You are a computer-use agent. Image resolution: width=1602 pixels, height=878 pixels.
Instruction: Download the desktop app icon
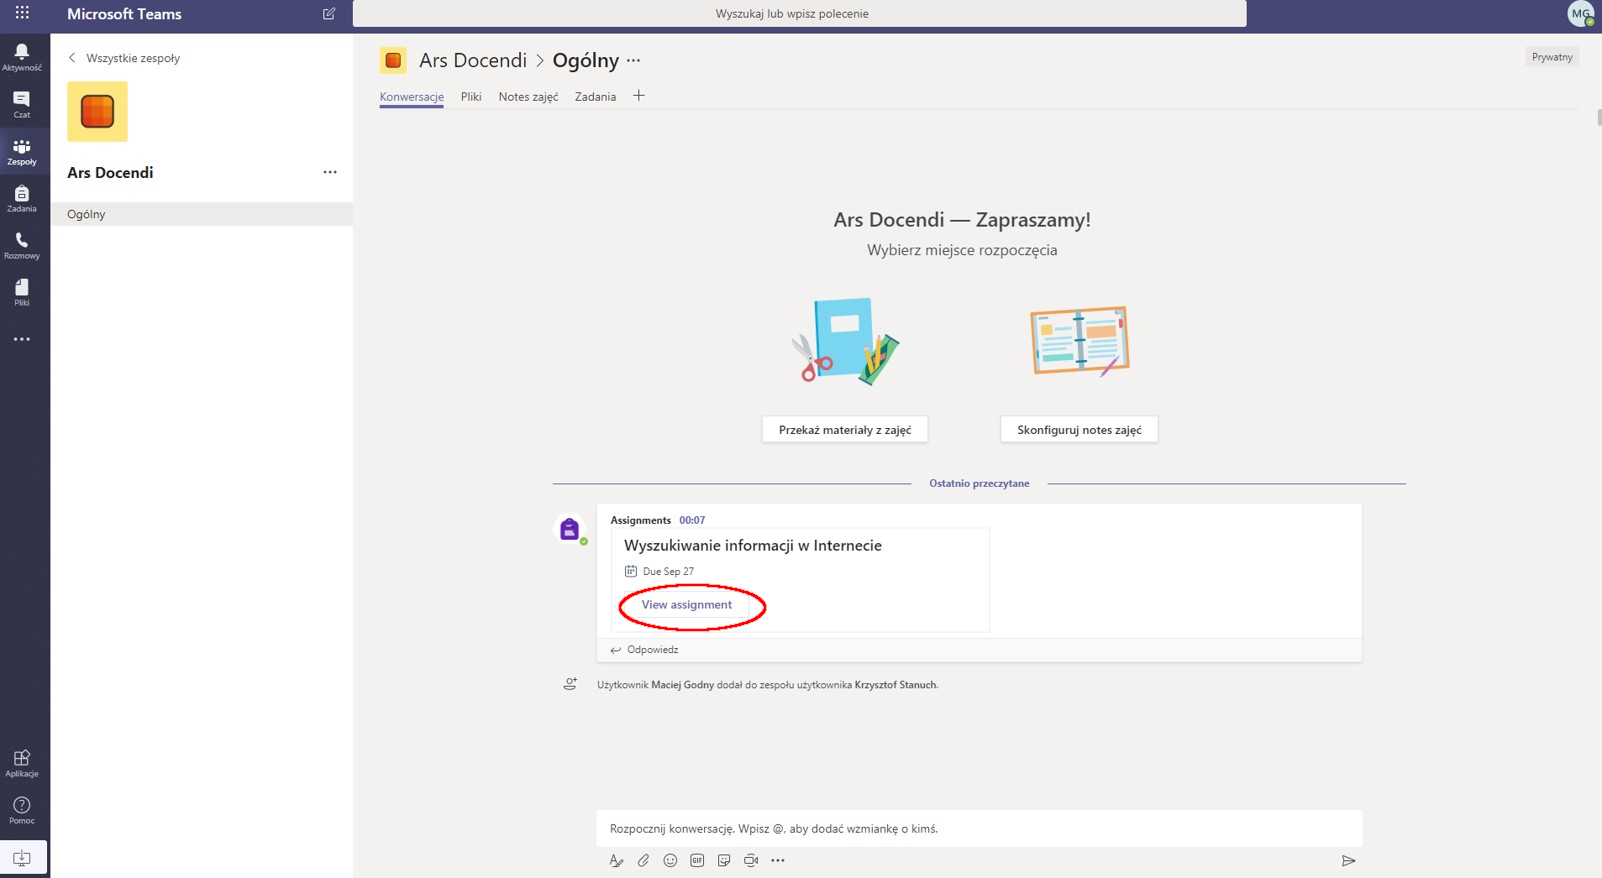coord(22,858)
